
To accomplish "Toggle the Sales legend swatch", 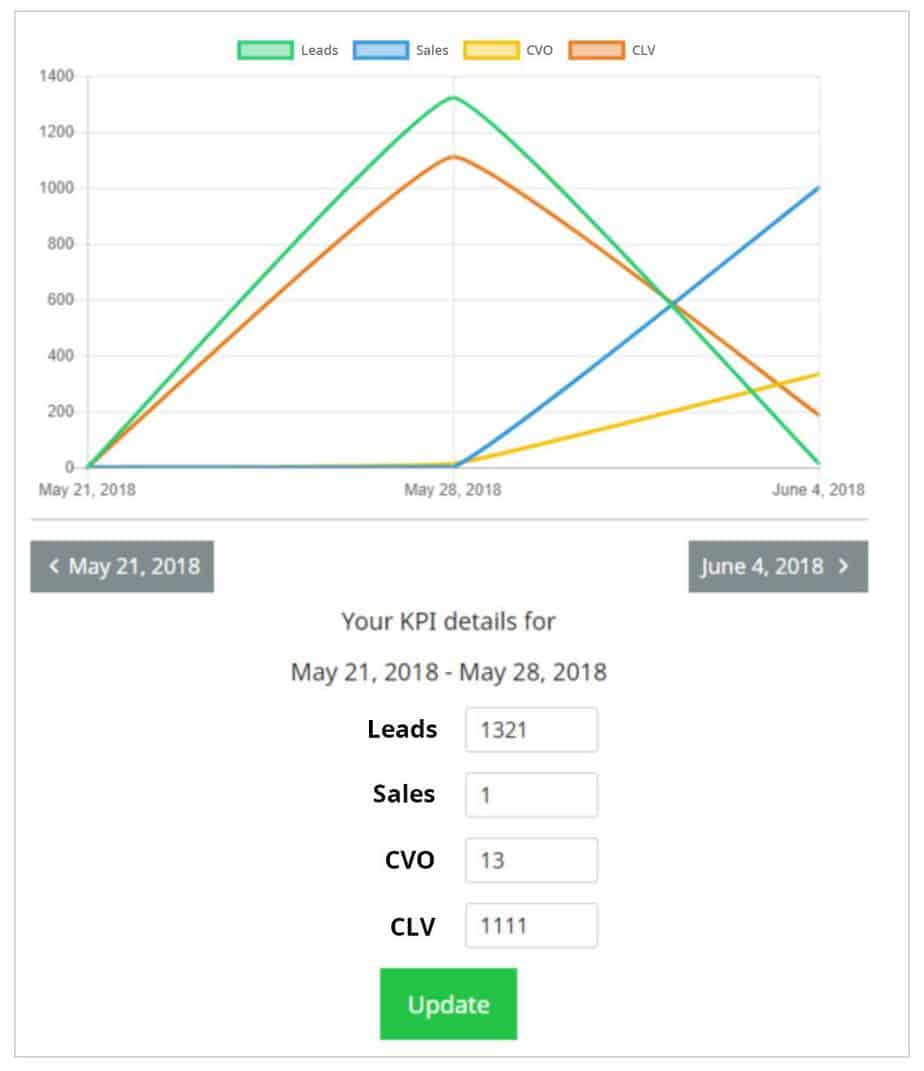I will click(x=381, y=50).
